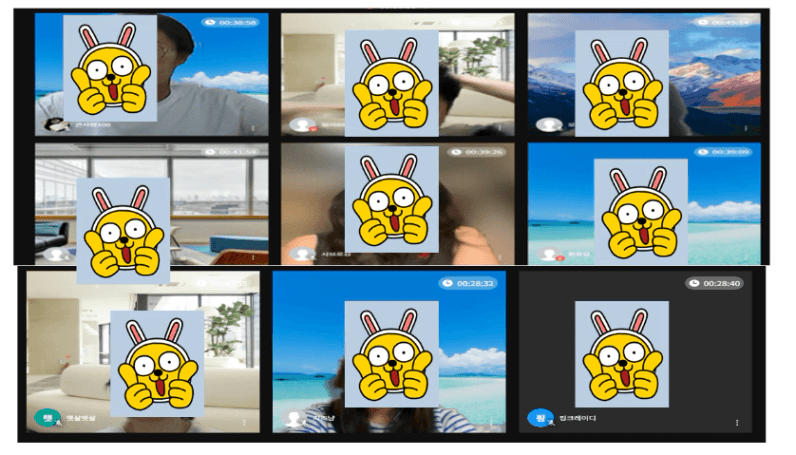Click the blue round avatar on dark tile
796x455 pixels.
click(540, 418)
